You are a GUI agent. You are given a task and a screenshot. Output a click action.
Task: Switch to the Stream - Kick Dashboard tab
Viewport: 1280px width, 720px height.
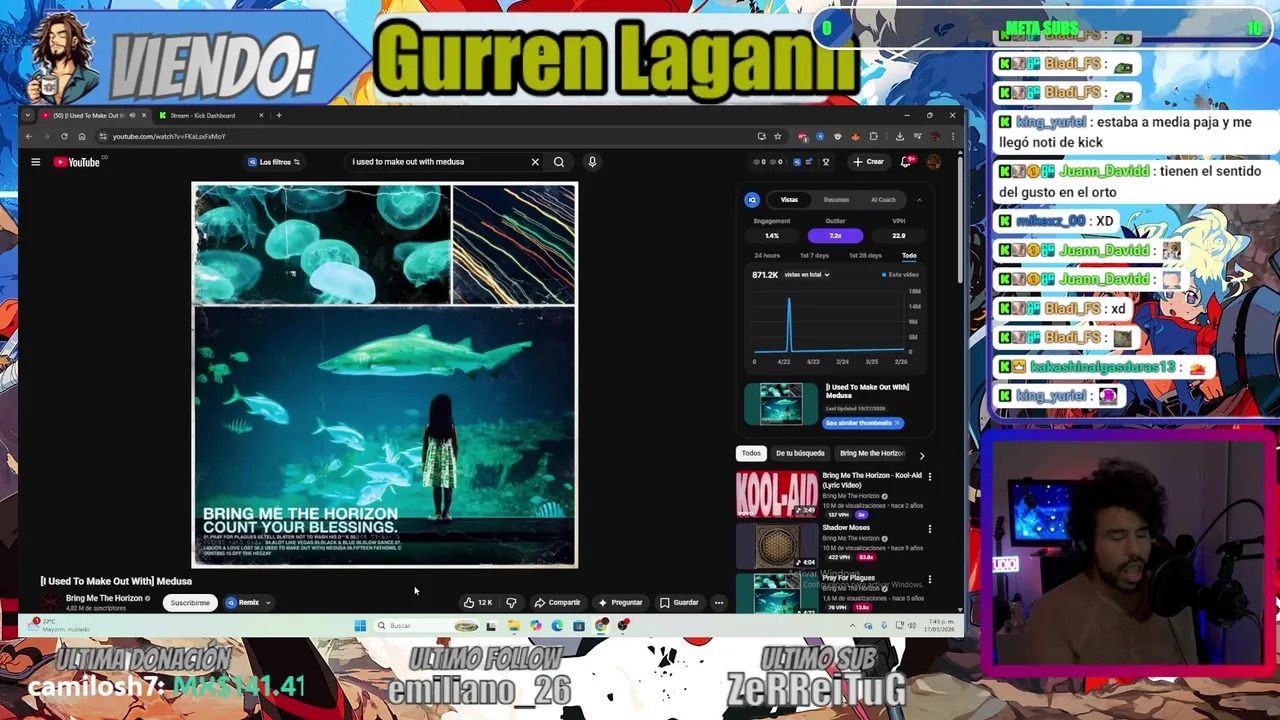[x=211, y=115]
